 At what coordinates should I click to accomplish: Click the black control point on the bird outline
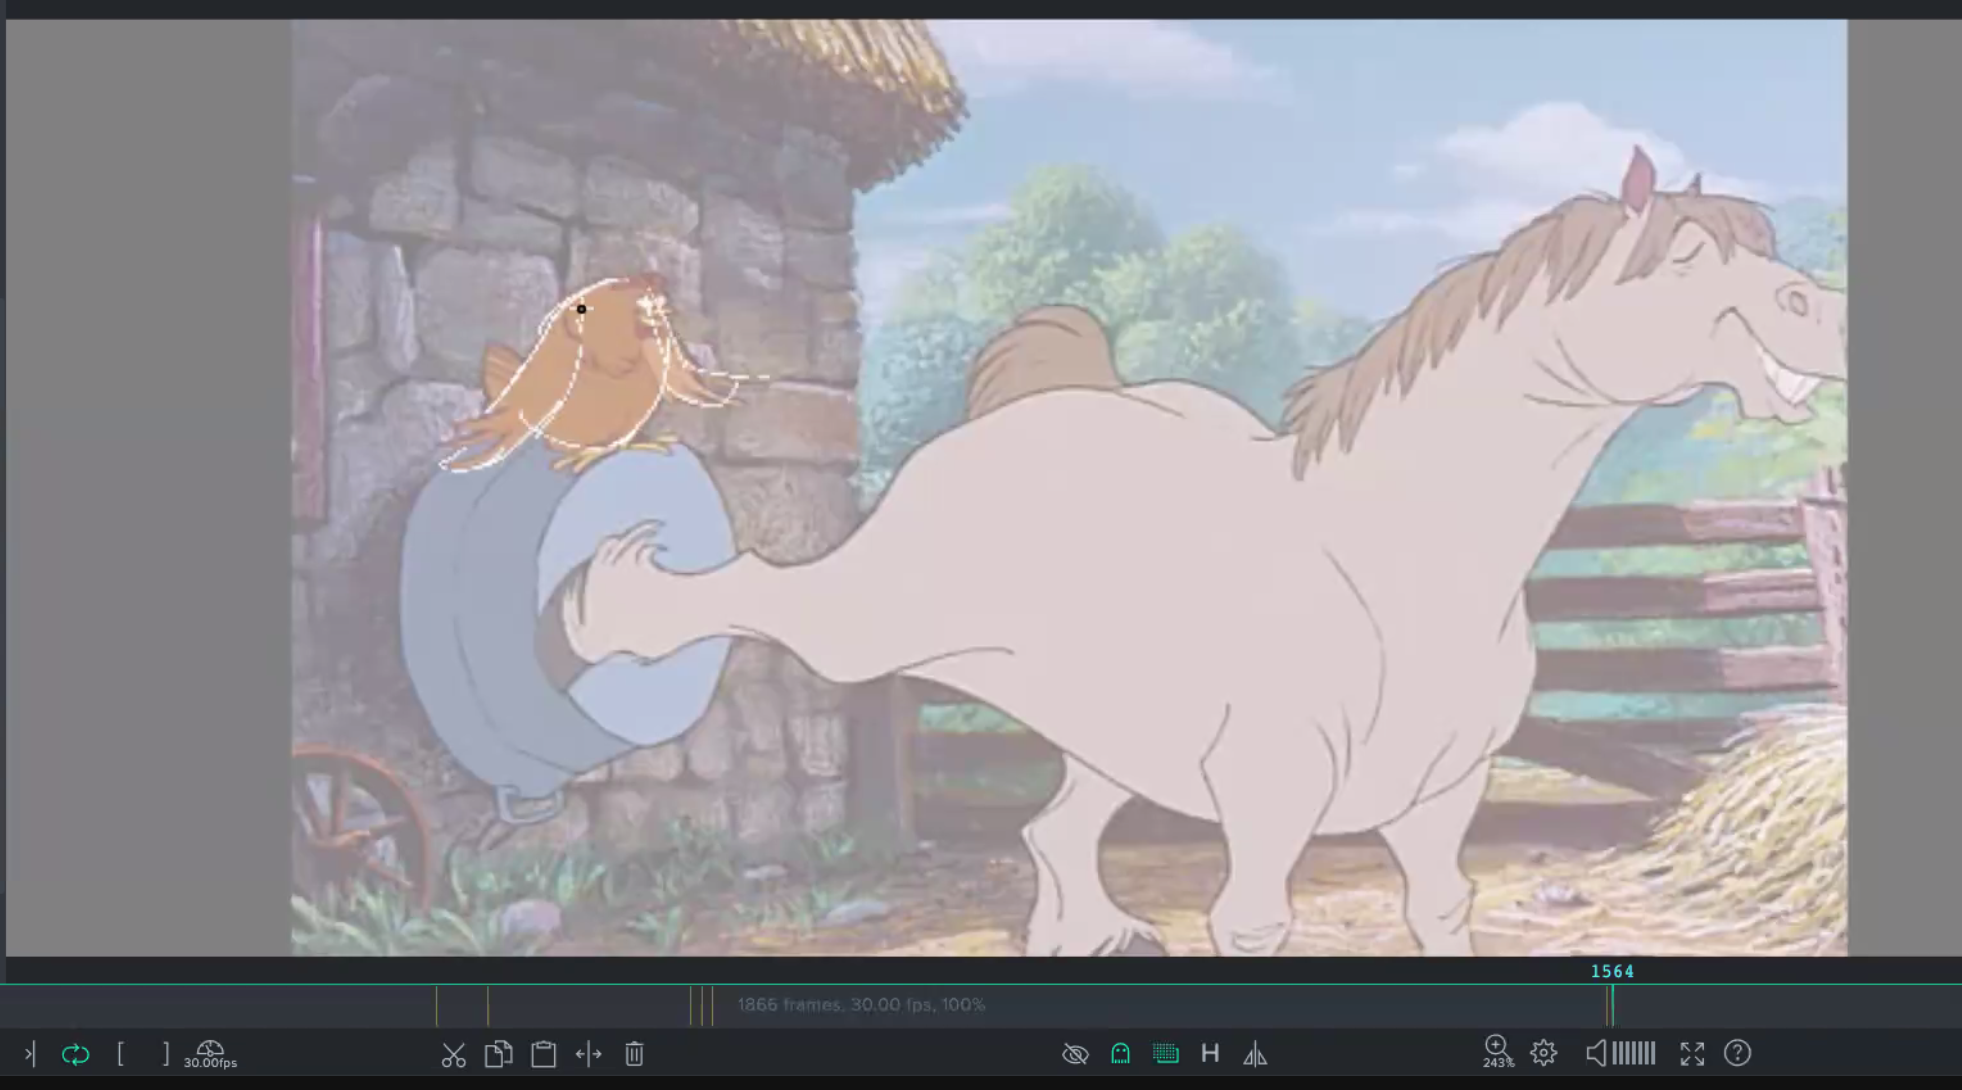[581, 309]
